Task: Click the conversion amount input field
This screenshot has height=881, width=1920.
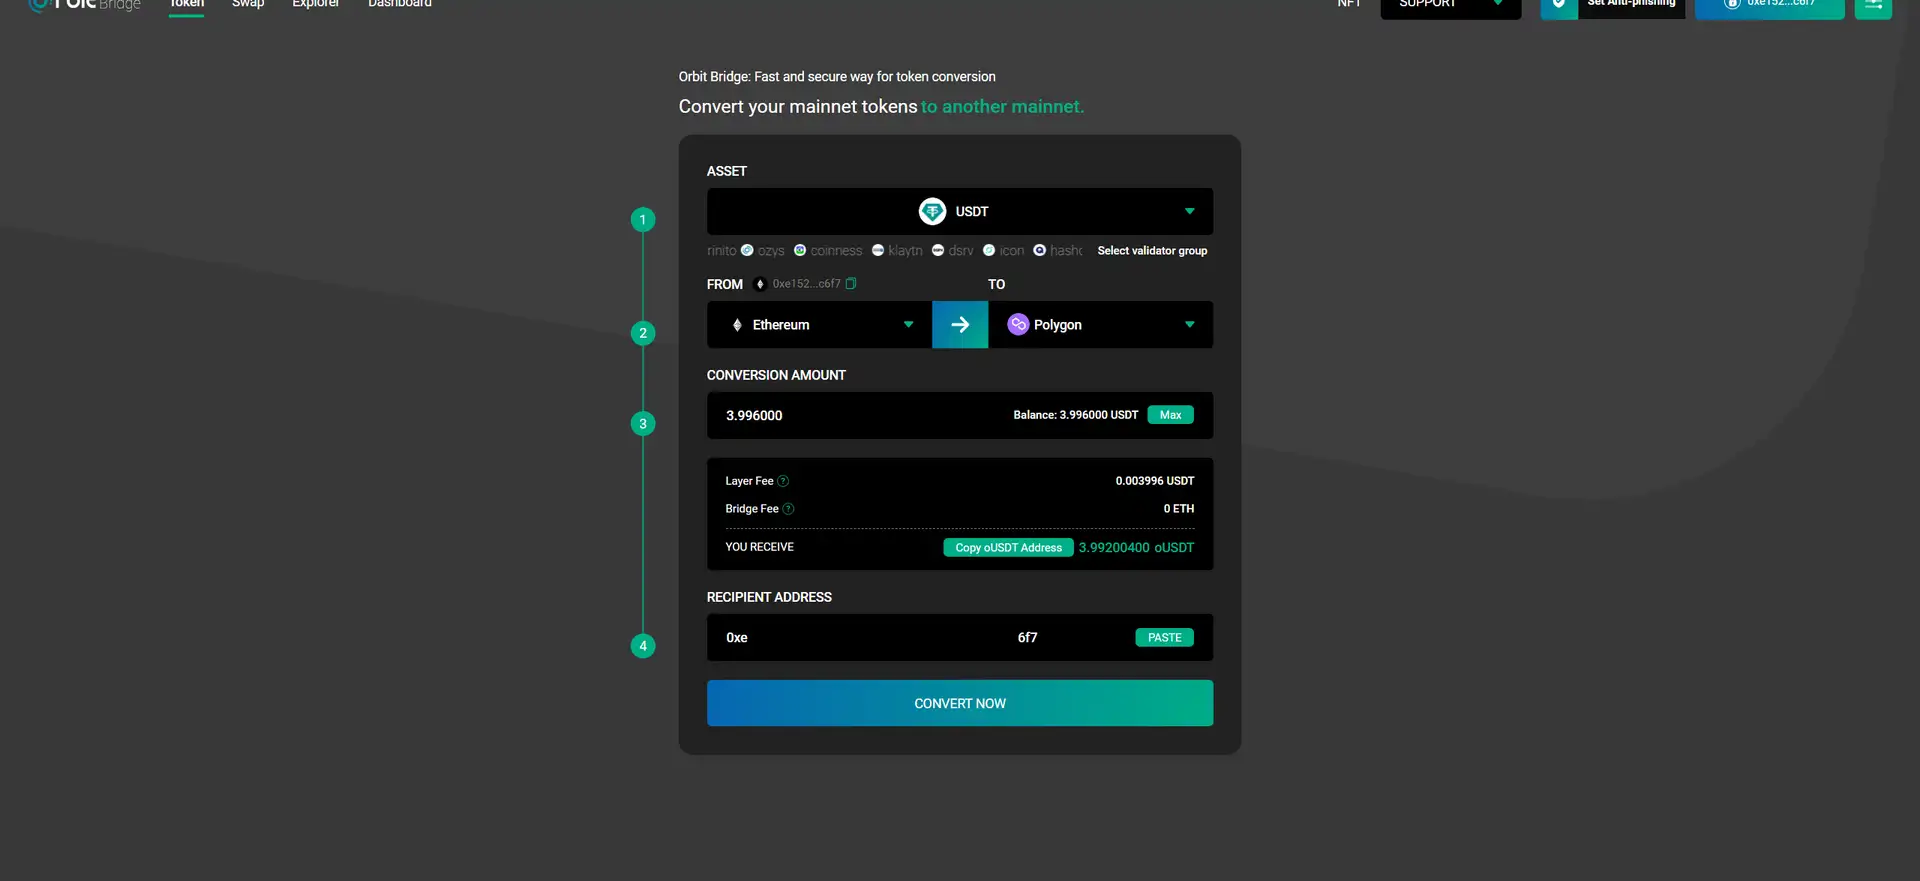Action: (860, 416)
